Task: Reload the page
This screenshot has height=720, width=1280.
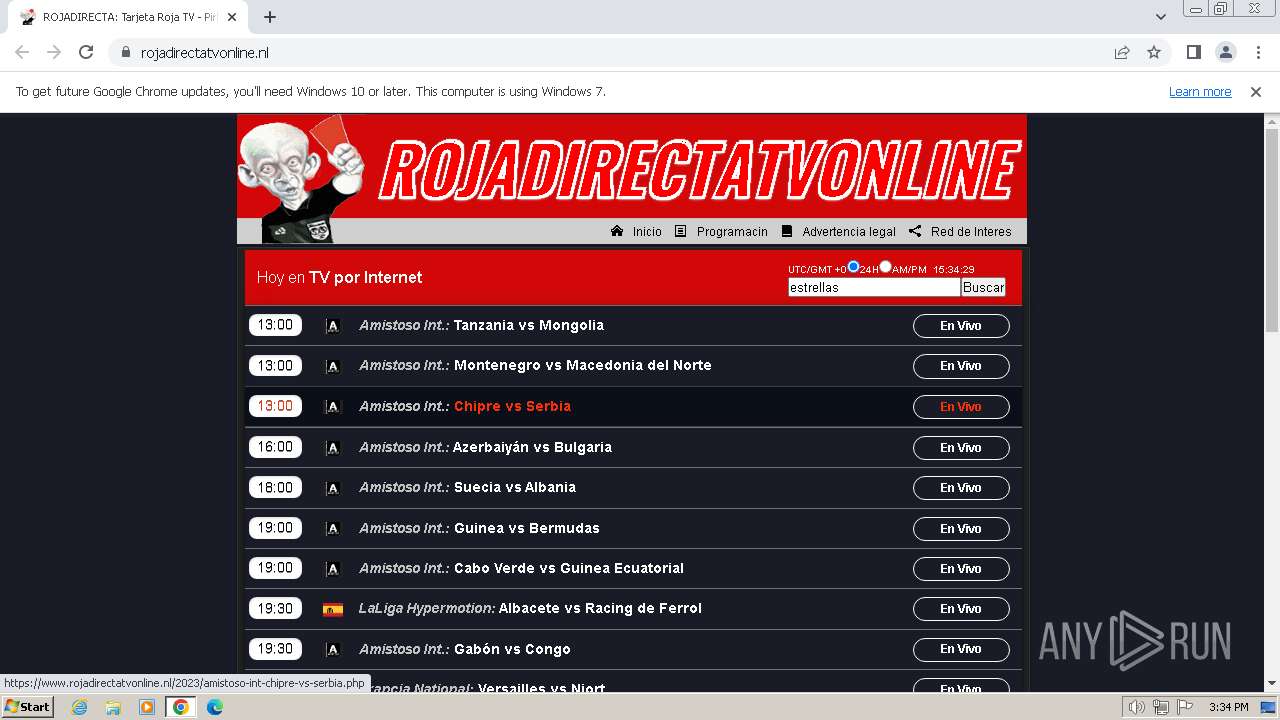Action: click(86, 52)
